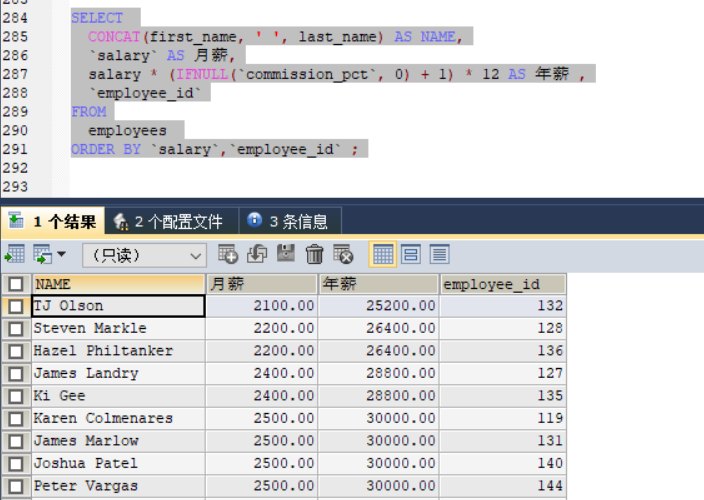
Task: Click the SELECT keyword on line 284
Action: click(x=97, y=18)
